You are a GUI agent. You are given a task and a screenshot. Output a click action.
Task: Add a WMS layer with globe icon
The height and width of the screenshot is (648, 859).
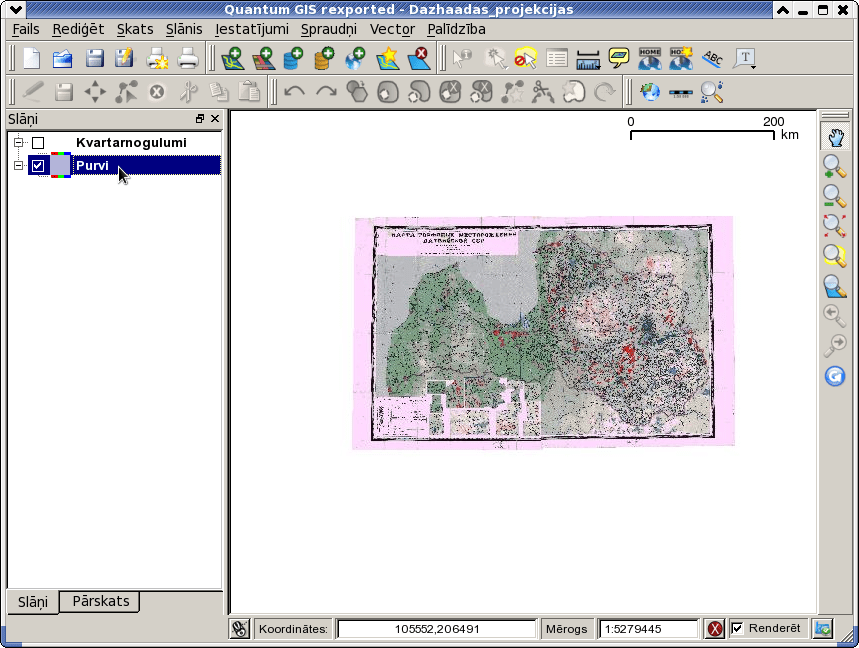tap(355, 58)
